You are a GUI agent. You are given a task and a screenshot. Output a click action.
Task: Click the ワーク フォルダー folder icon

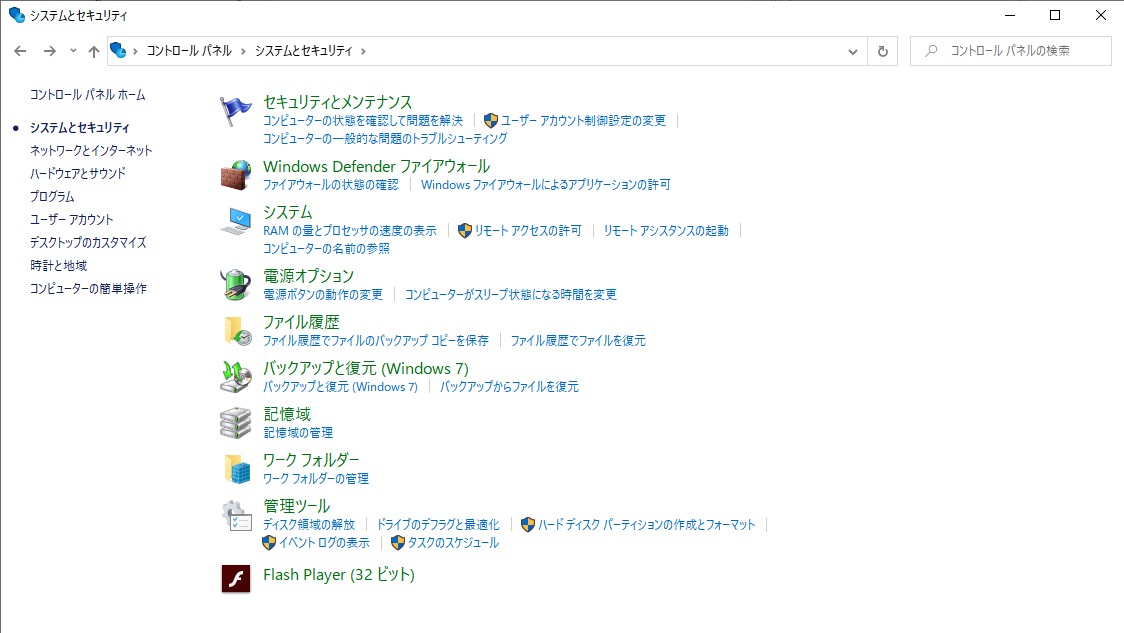pyautogui.click(x=236, y=468)
